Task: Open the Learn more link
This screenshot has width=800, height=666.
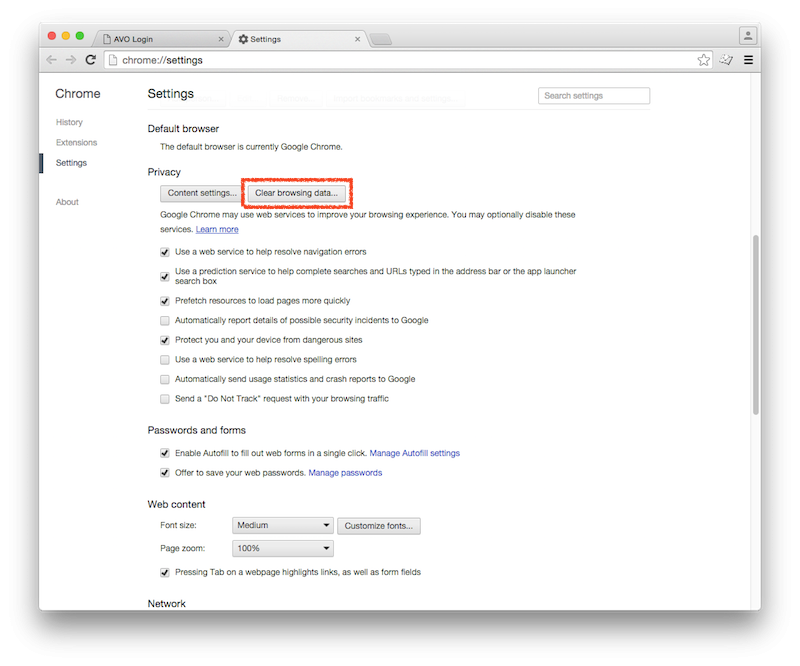Action: point(217,229)
